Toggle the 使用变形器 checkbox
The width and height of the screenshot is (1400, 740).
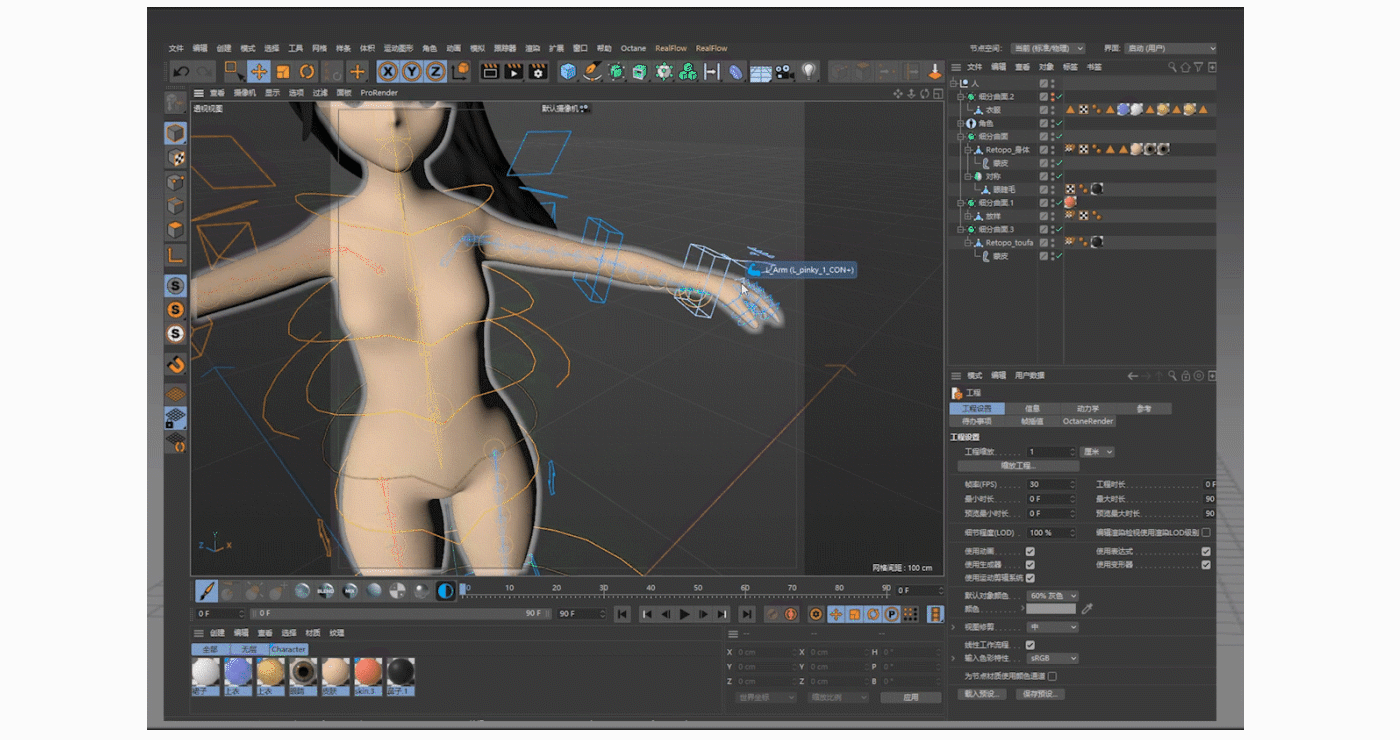pyautogui.click(x=1206, y=564)
